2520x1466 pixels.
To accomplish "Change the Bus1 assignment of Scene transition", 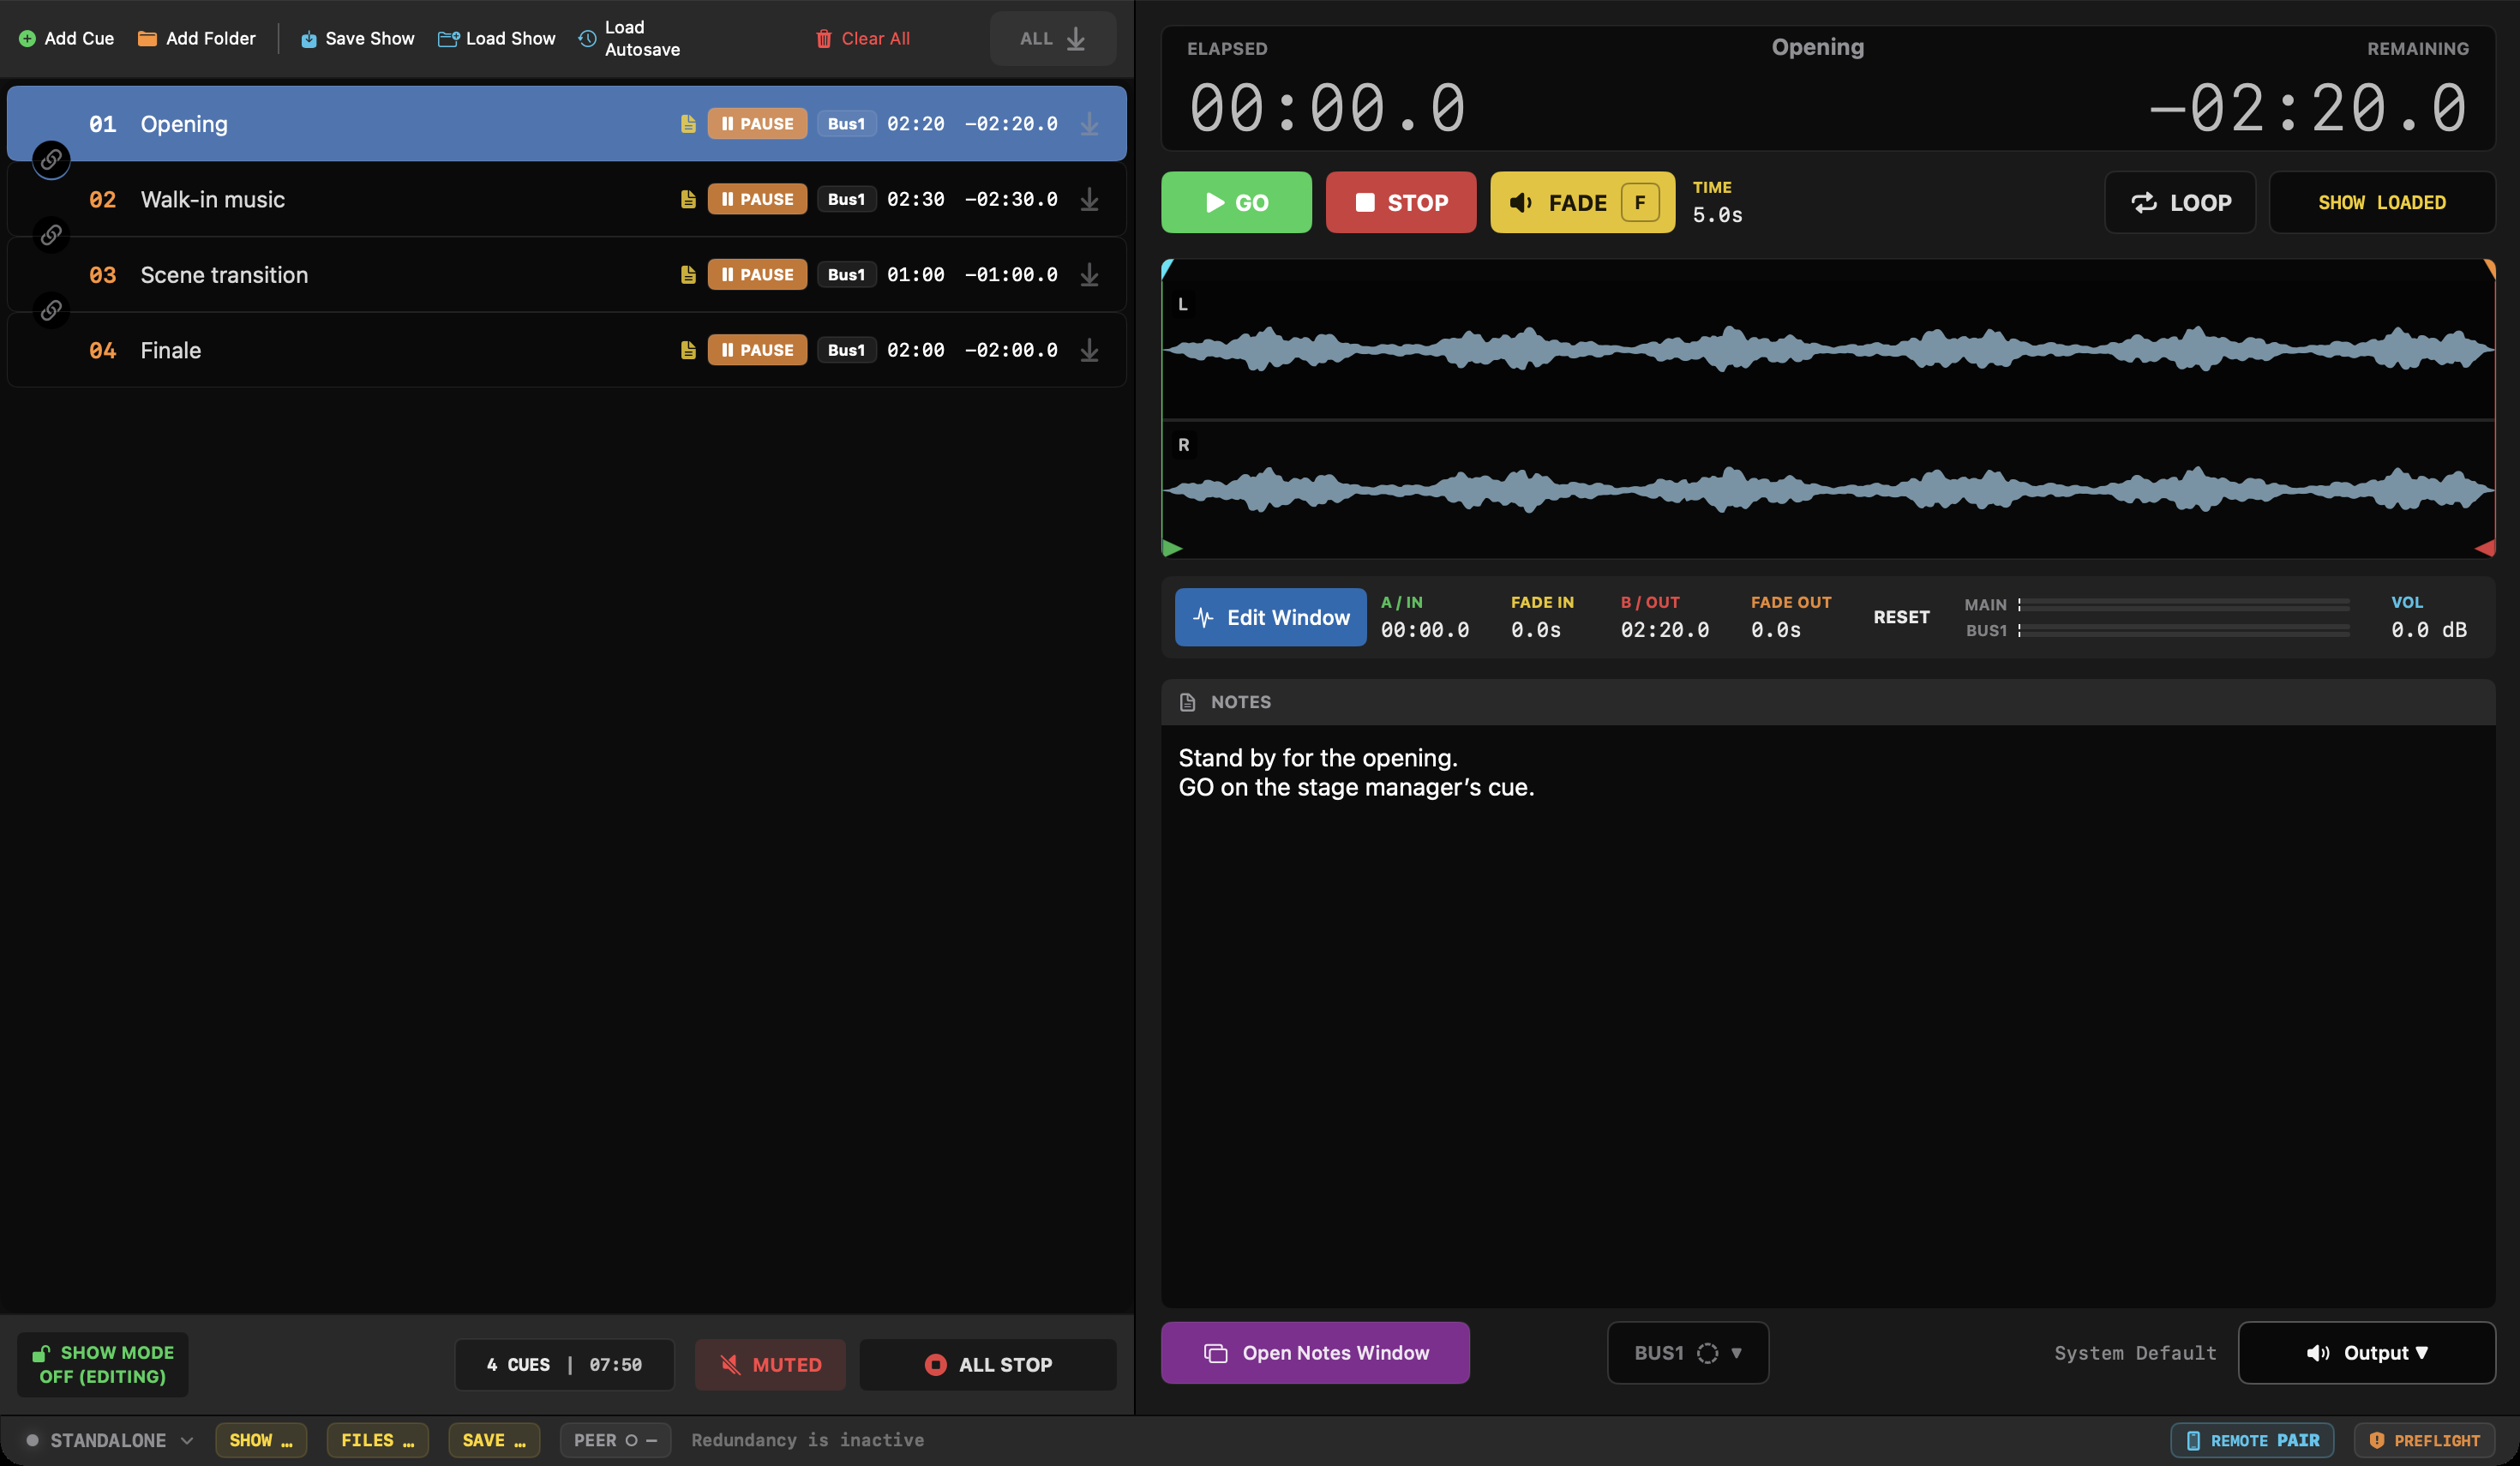I will [846, 275].
